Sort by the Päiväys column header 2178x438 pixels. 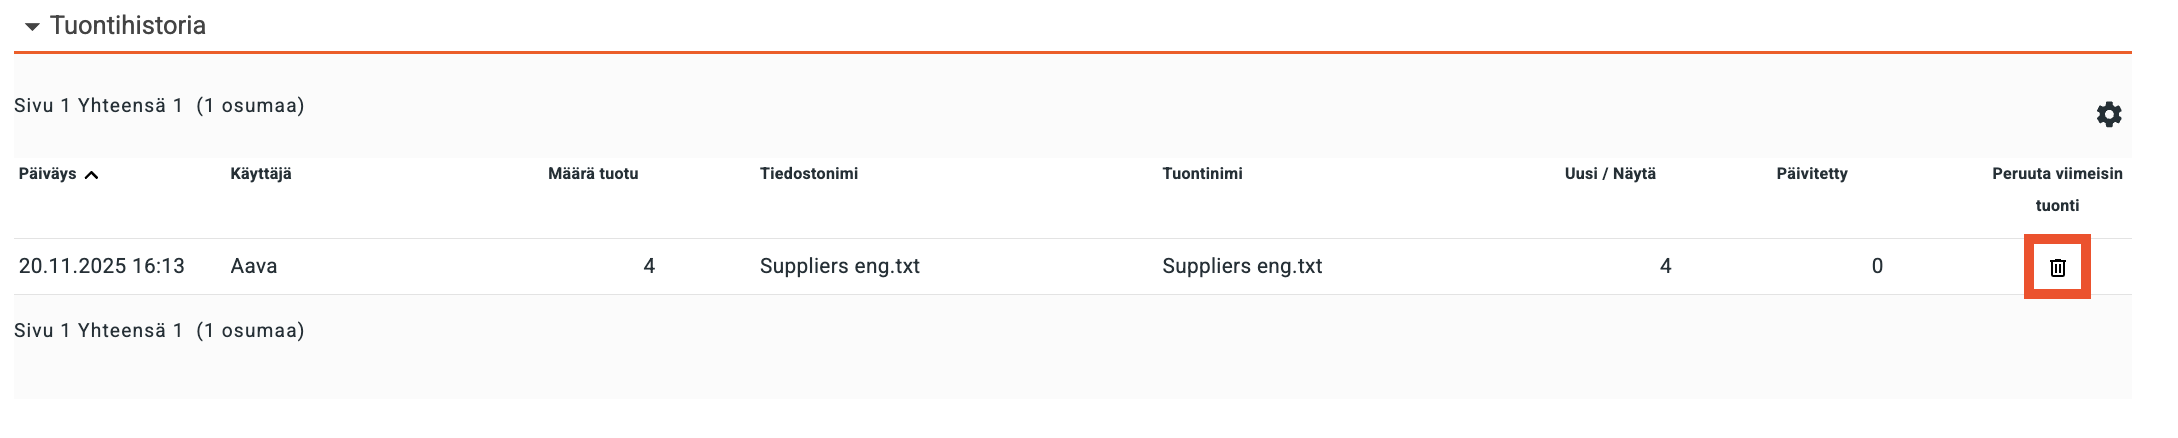point(48,174)
